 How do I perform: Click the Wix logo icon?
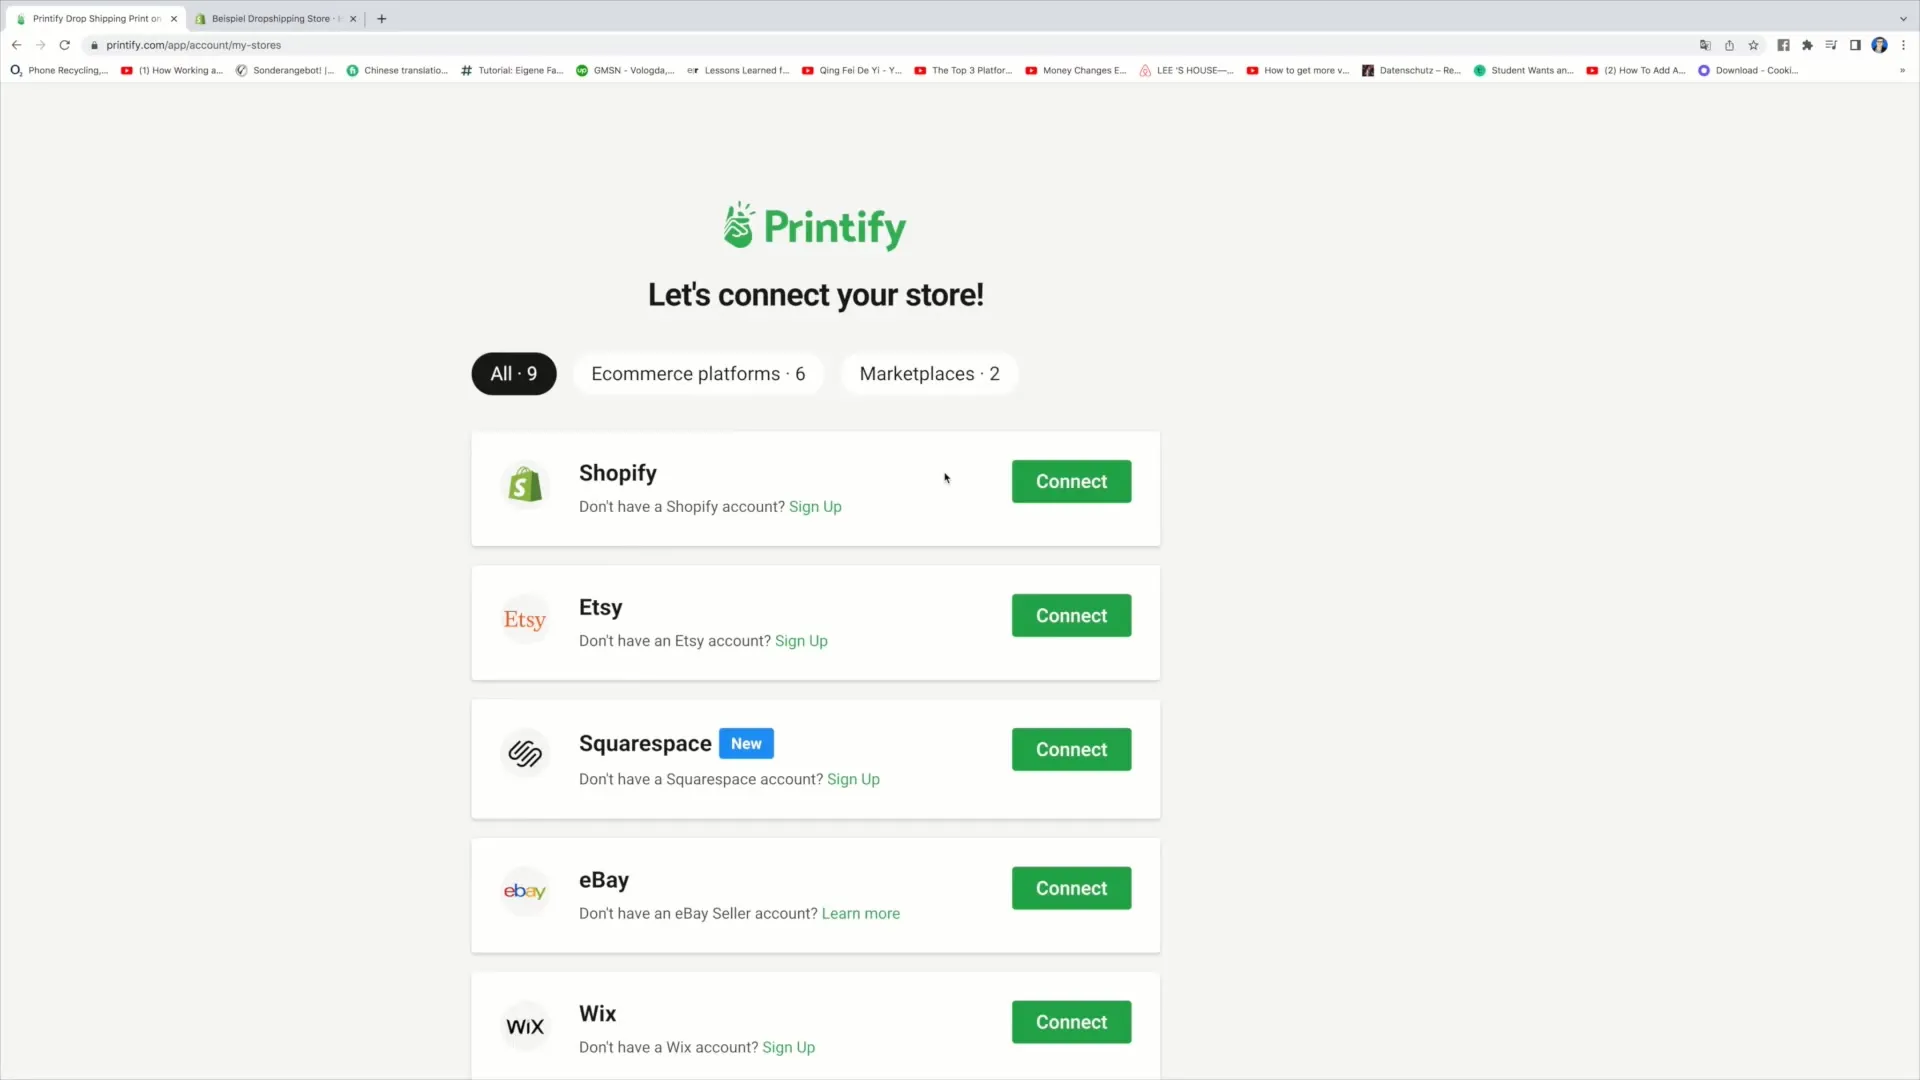click(525, 1026)
